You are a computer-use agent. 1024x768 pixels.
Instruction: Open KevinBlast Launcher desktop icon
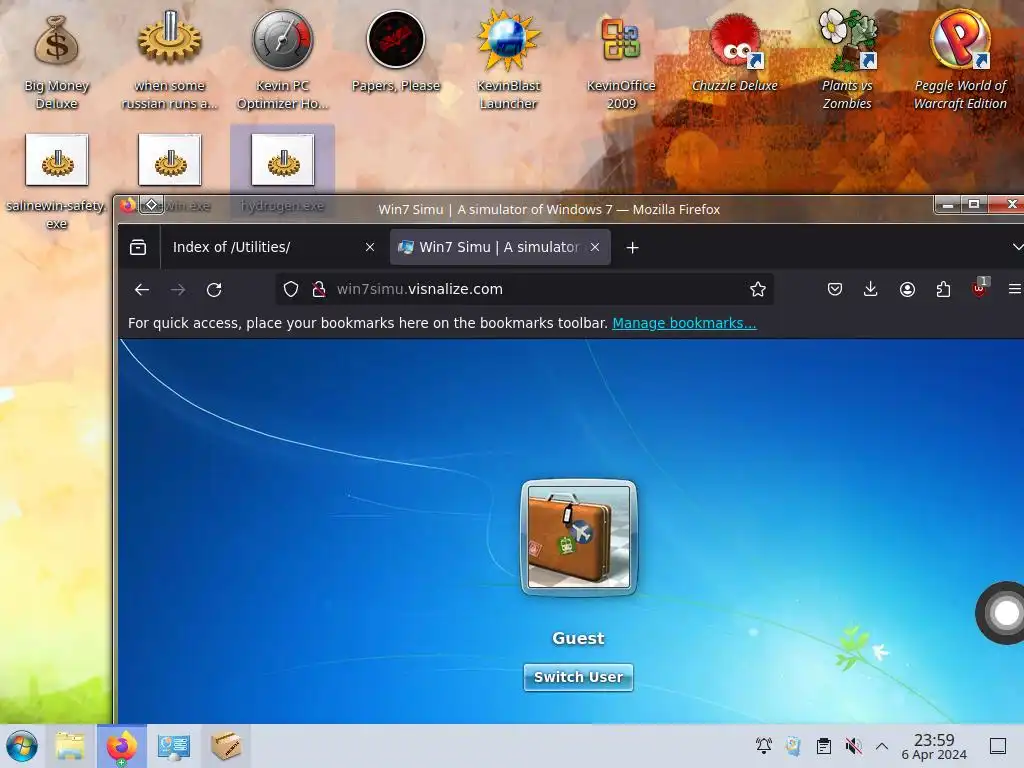coord(508,61)
